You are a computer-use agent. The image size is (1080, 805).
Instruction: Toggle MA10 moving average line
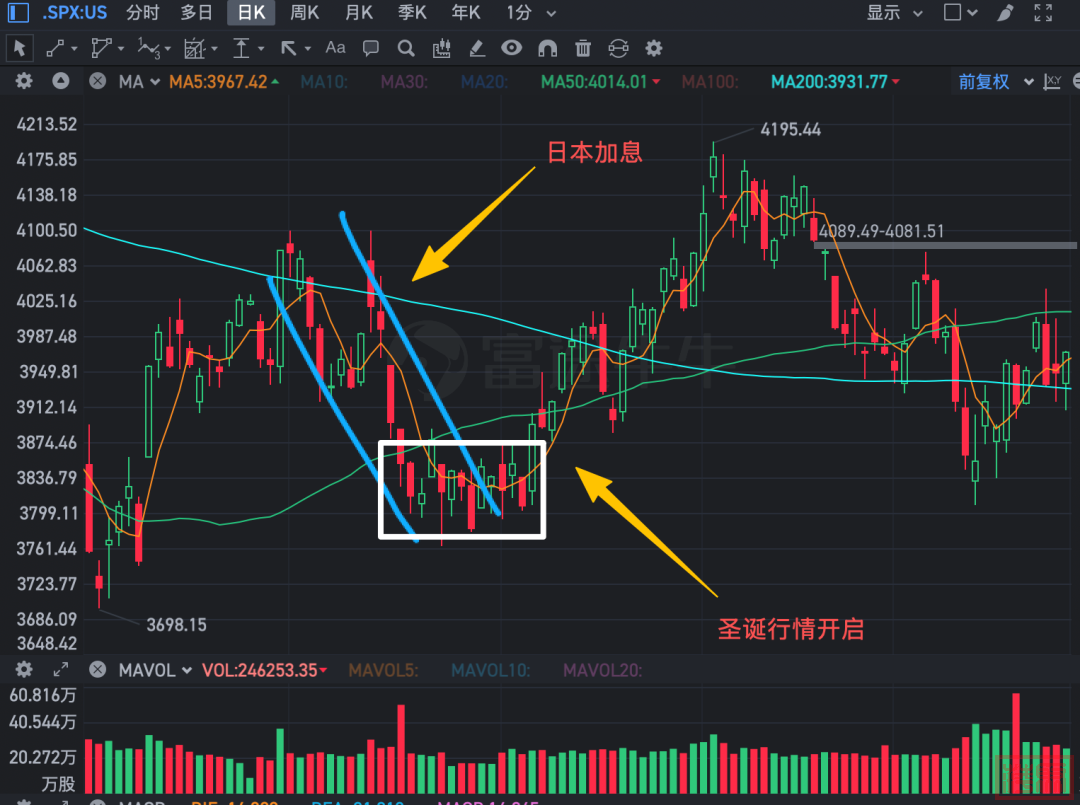click(x=324, y=82)
